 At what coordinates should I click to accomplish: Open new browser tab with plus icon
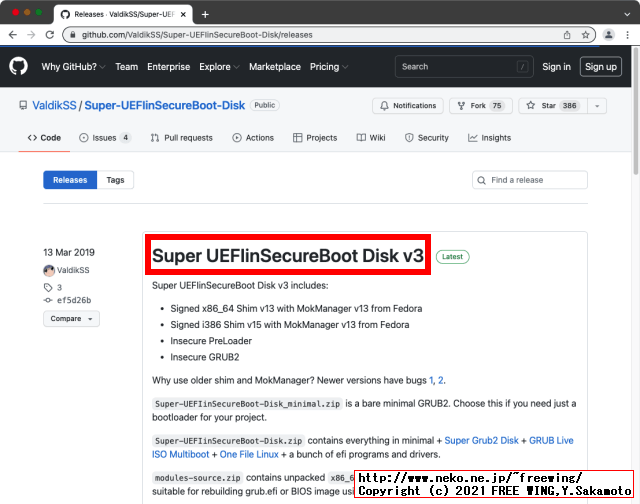tap(205, 15)
